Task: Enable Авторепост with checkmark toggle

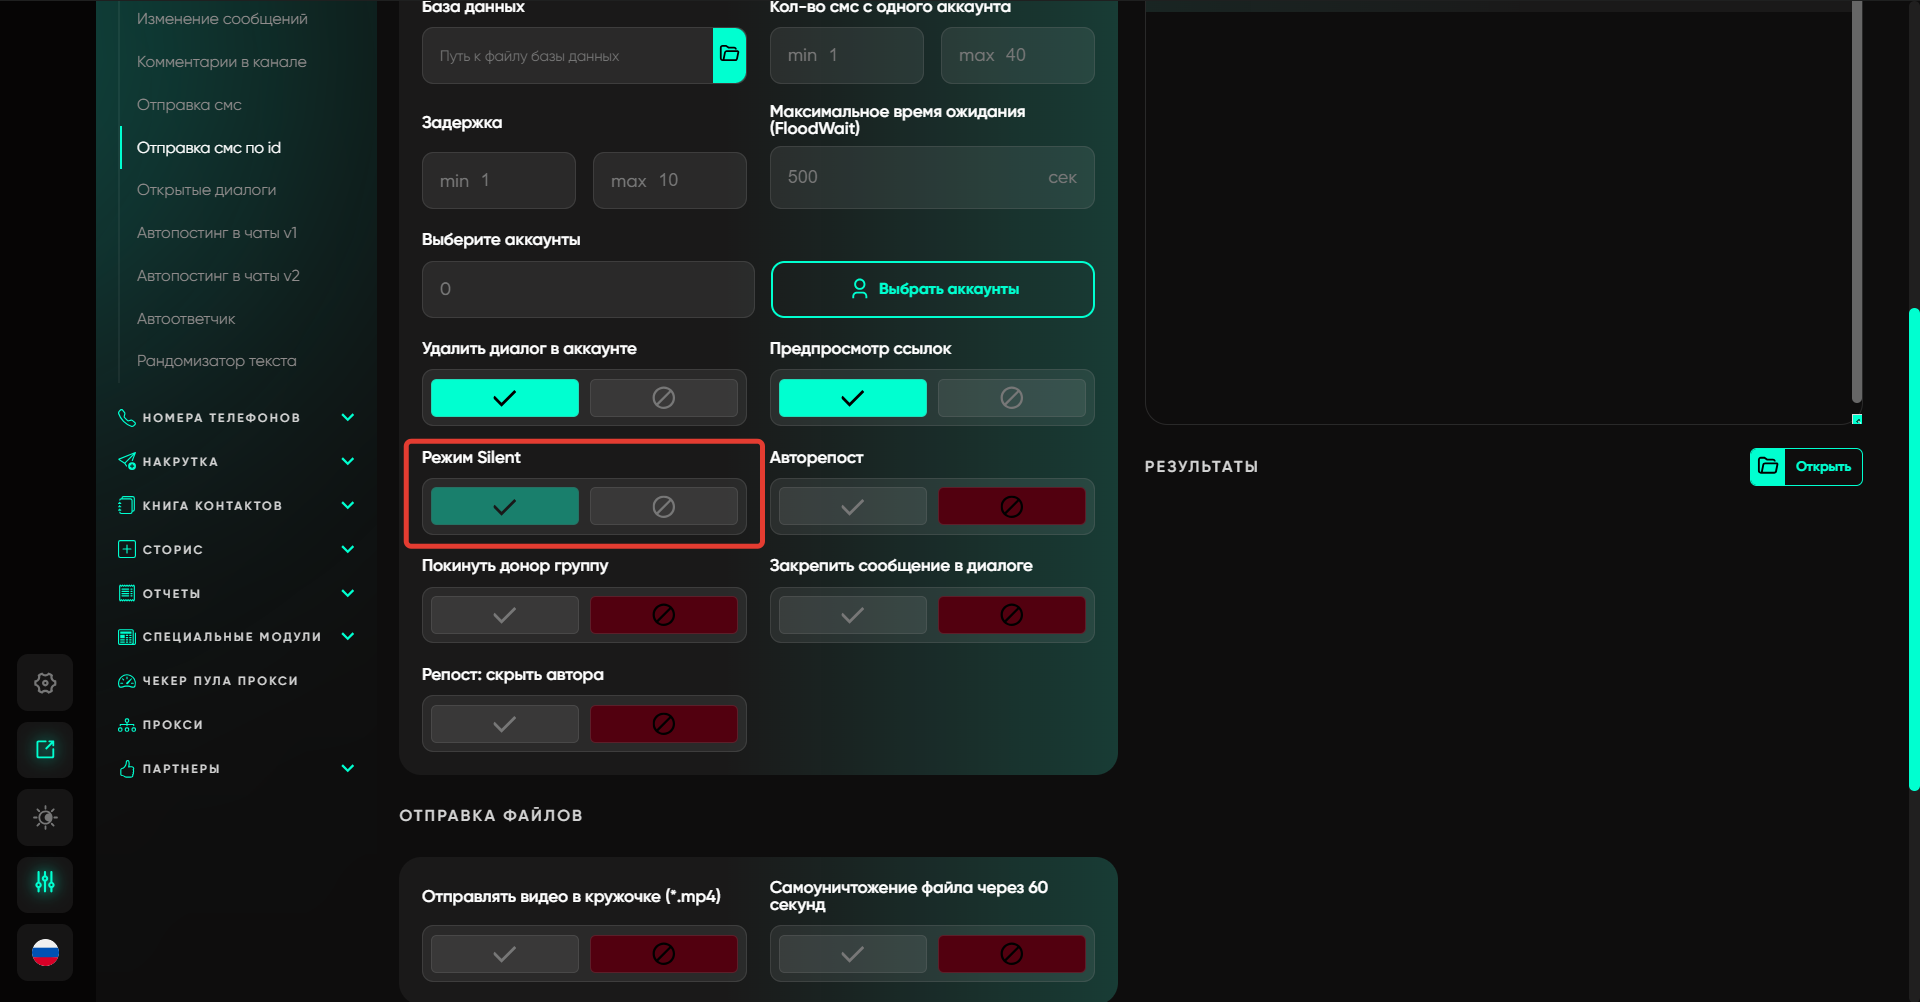Action: pyautogui.click(x=852, y=507)
